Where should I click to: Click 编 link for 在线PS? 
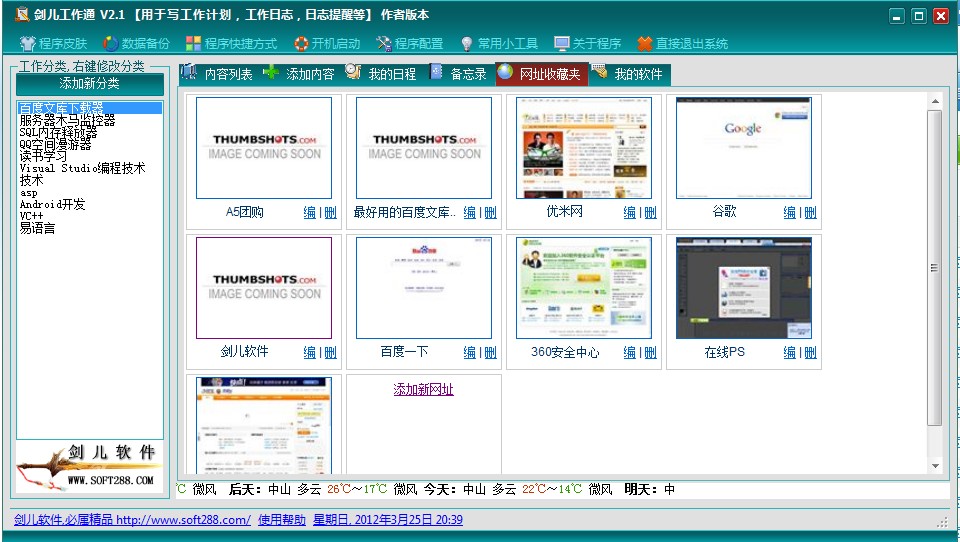790,353
